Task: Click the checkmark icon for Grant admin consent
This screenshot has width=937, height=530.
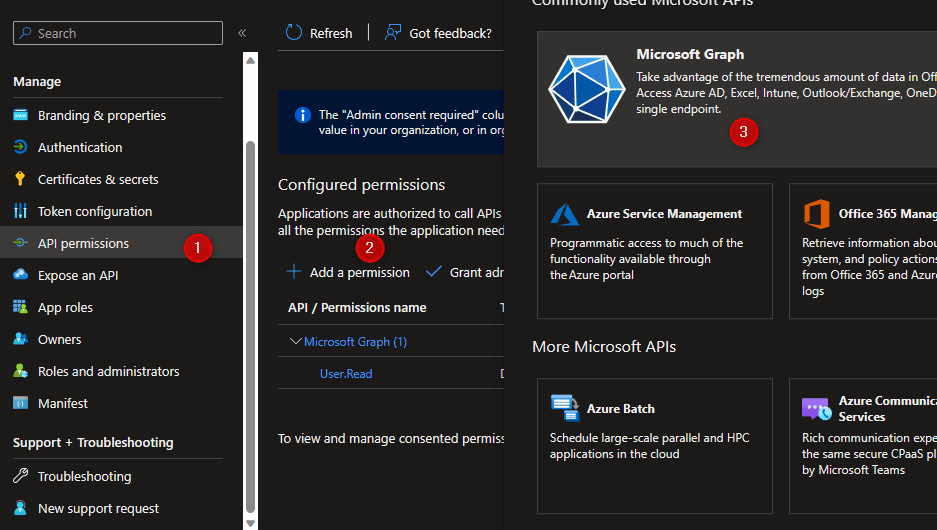Action: [x=434, y=272]
